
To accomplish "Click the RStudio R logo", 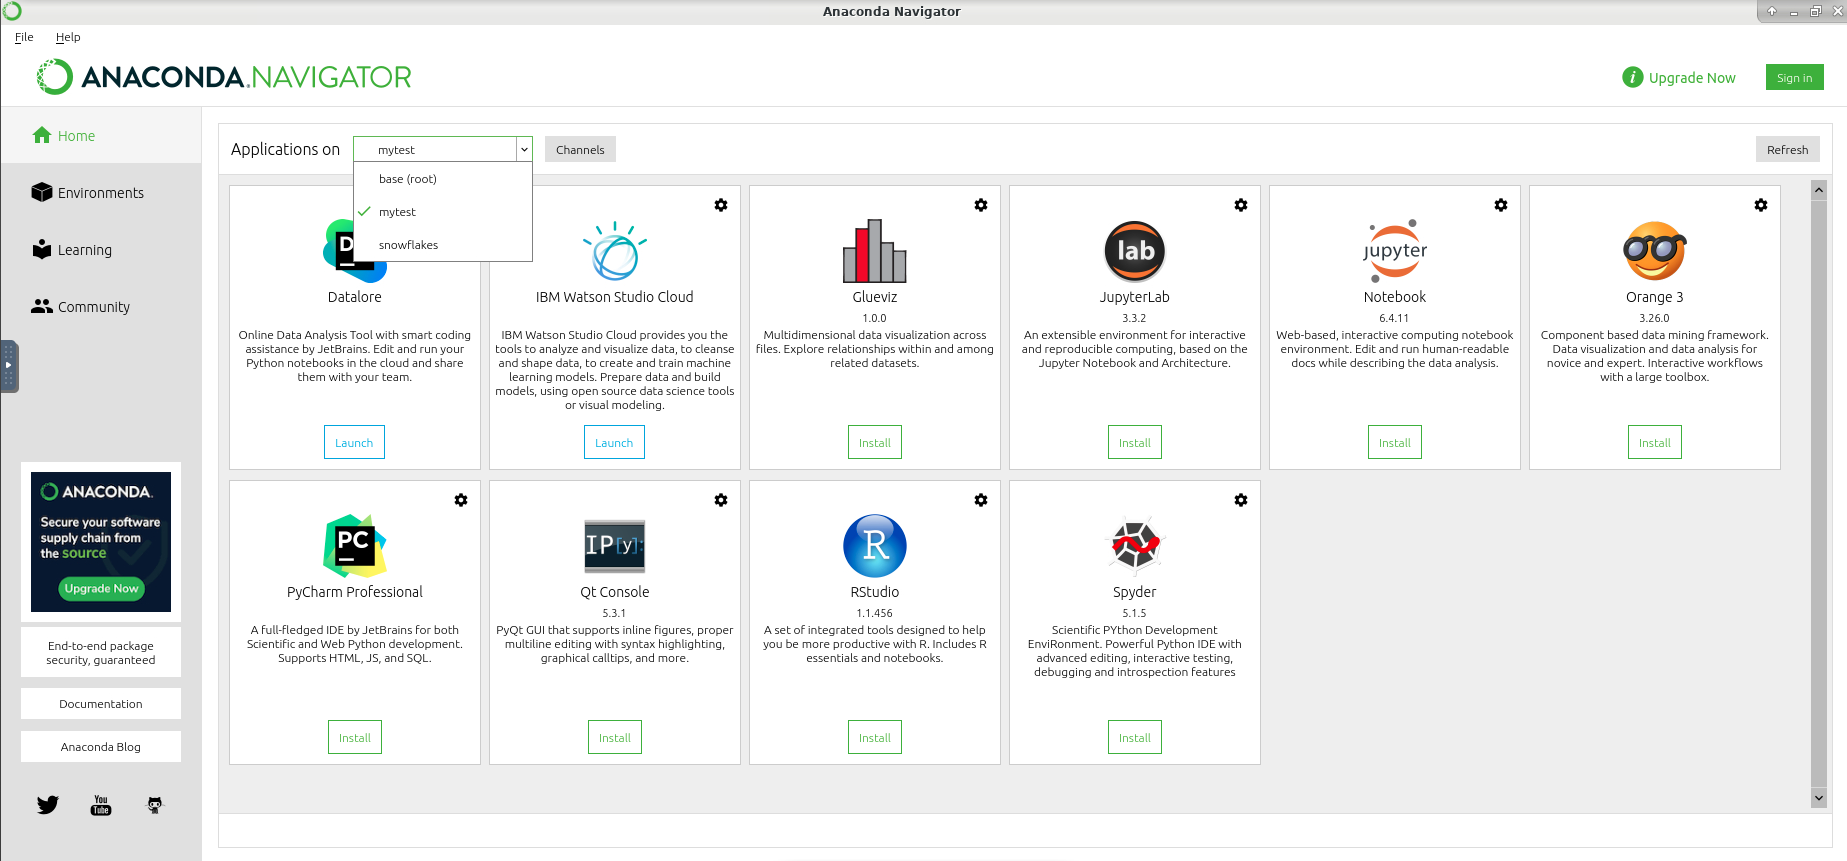I will point(875,546).
